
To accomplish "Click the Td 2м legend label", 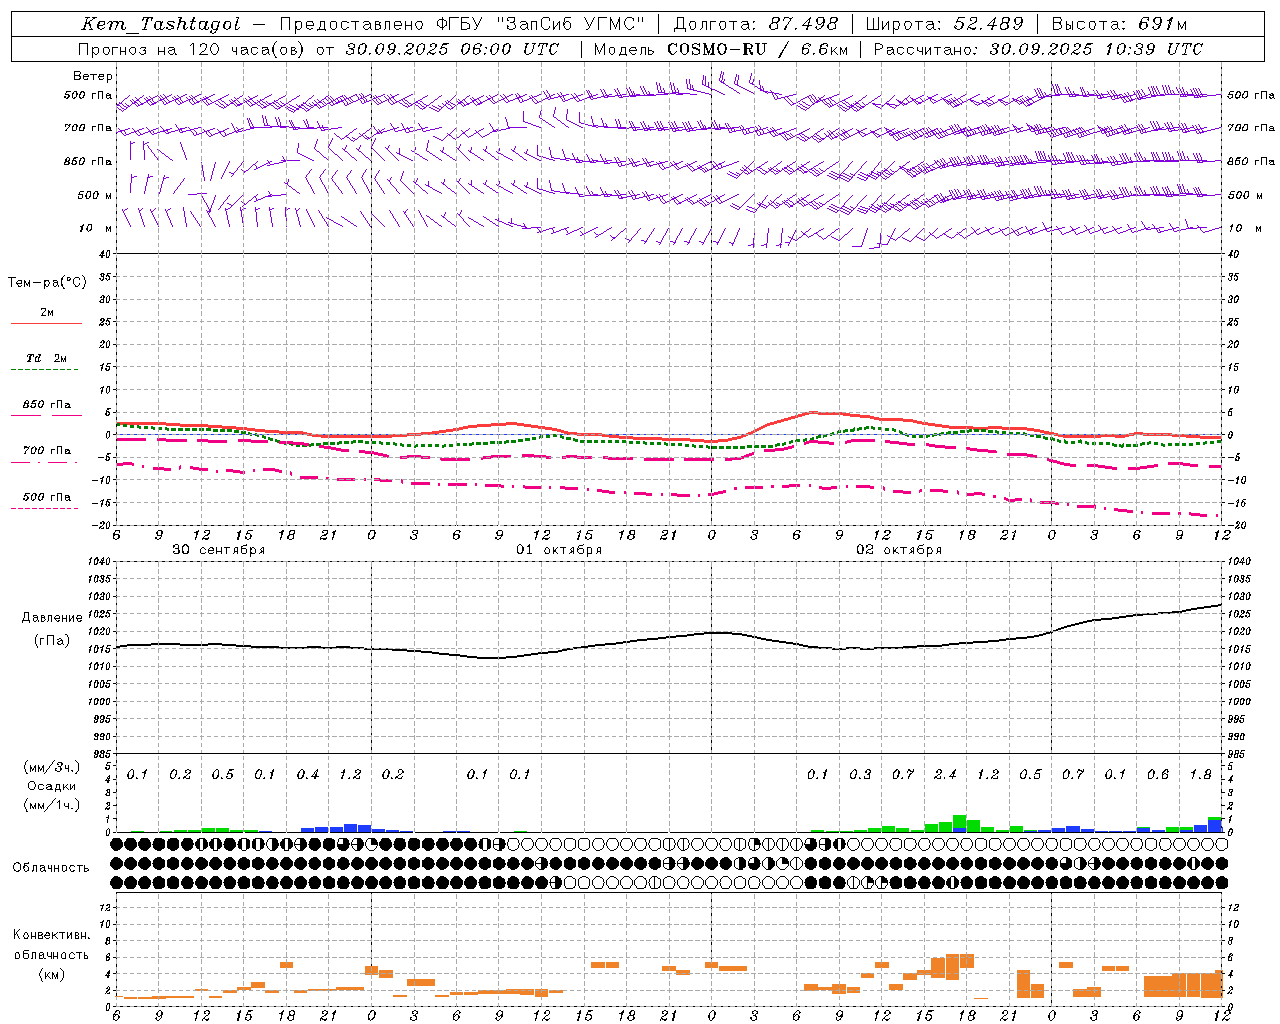I will 46,358.
